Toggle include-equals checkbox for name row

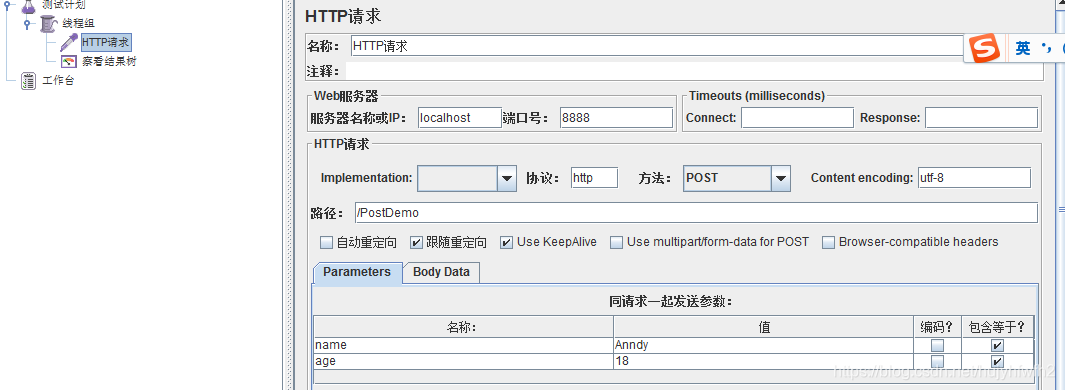click(997, 345)
